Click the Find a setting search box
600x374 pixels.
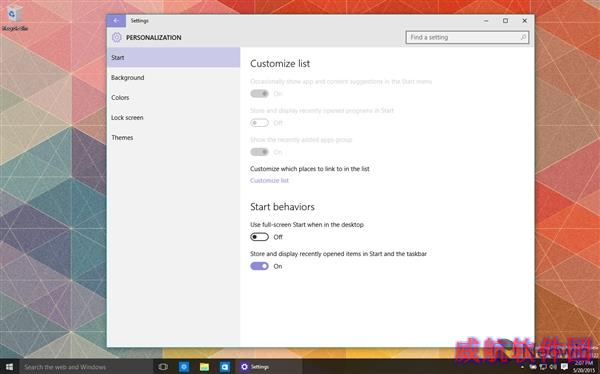point(467,37)
